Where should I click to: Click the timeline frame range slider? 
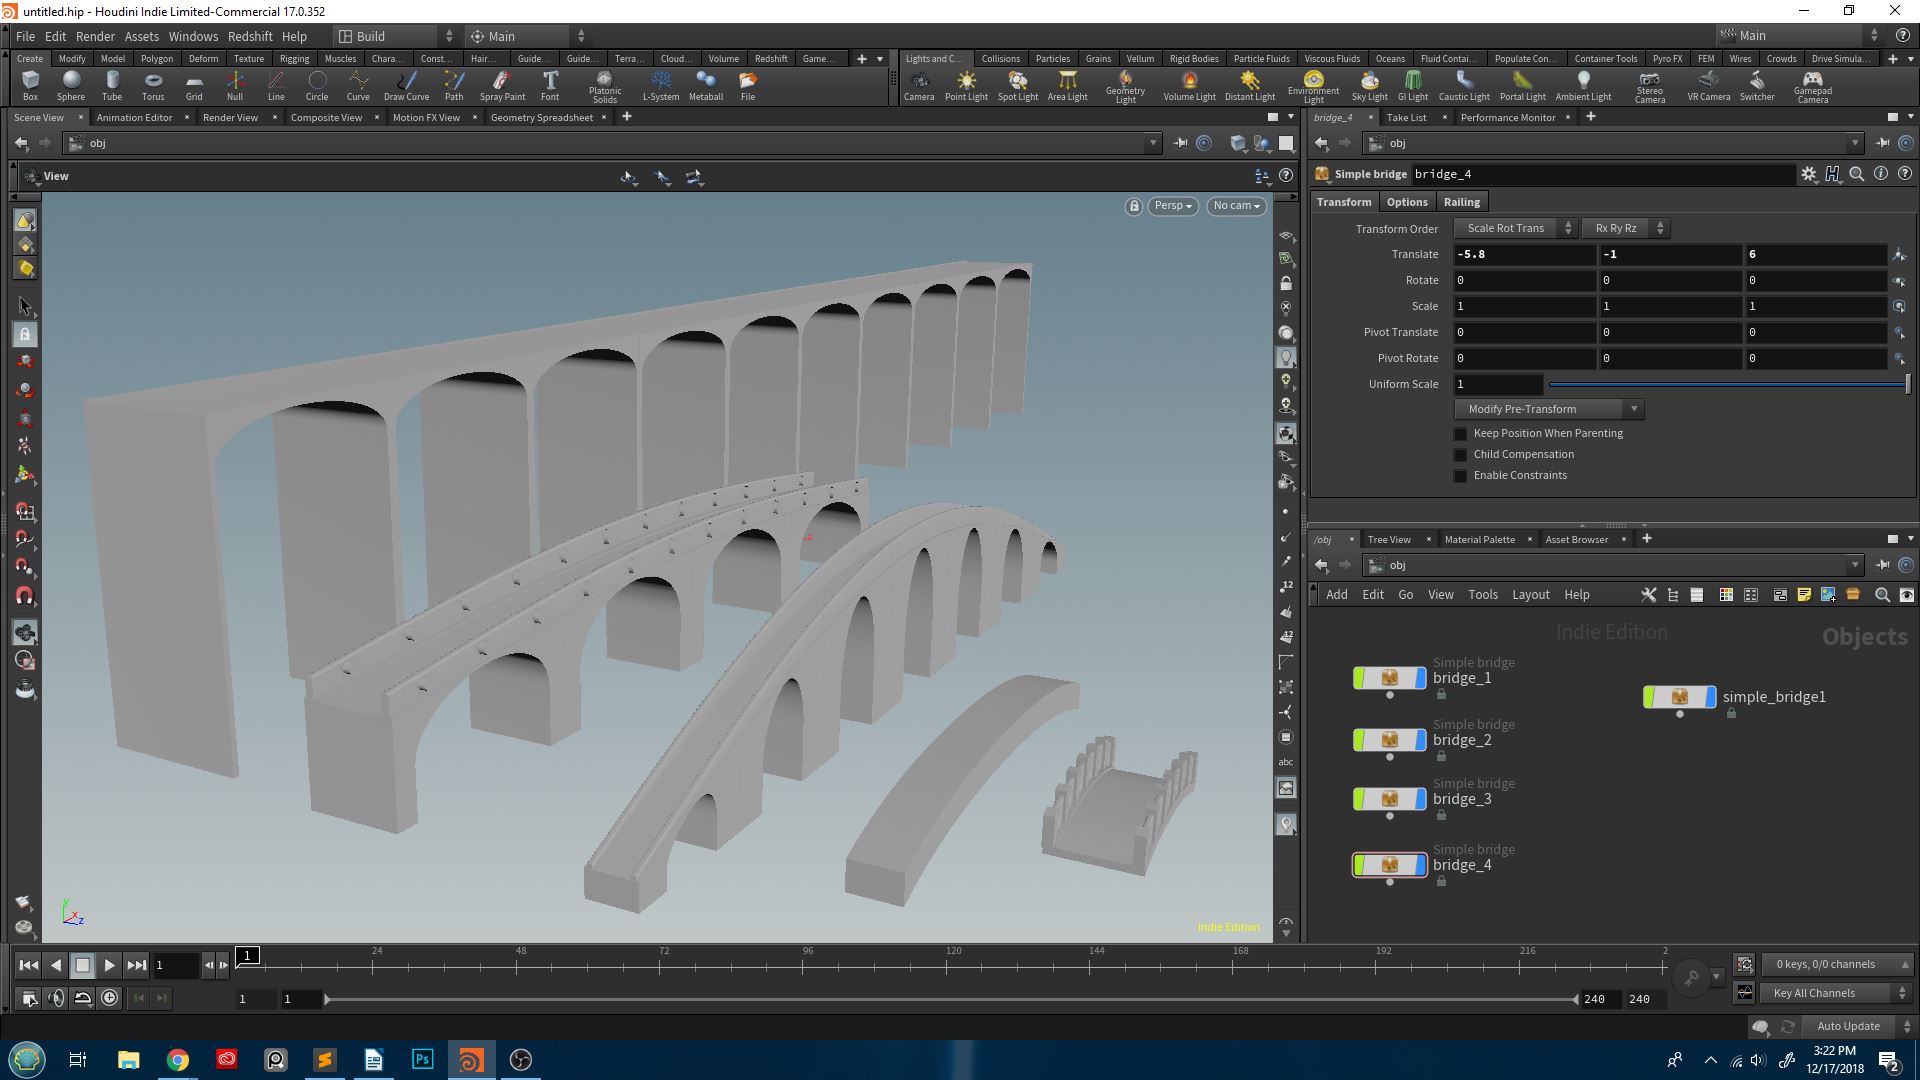(950, 999)
